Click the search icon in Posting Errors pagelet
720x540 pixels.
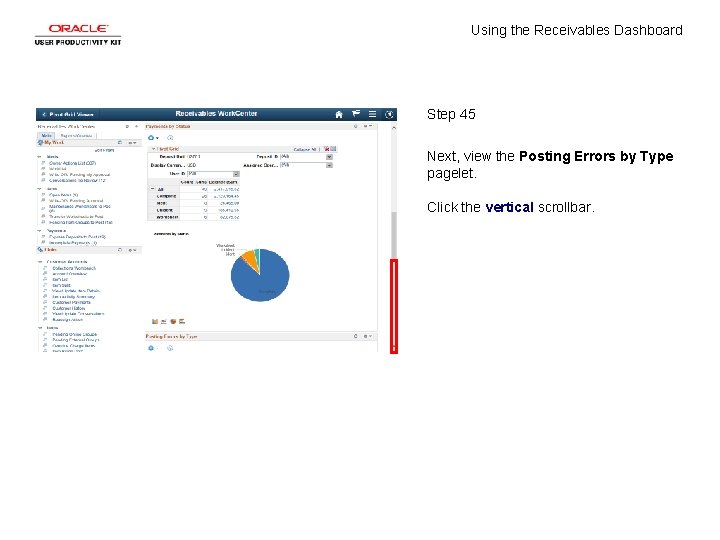pyautogui.click(x=170, y=348)
